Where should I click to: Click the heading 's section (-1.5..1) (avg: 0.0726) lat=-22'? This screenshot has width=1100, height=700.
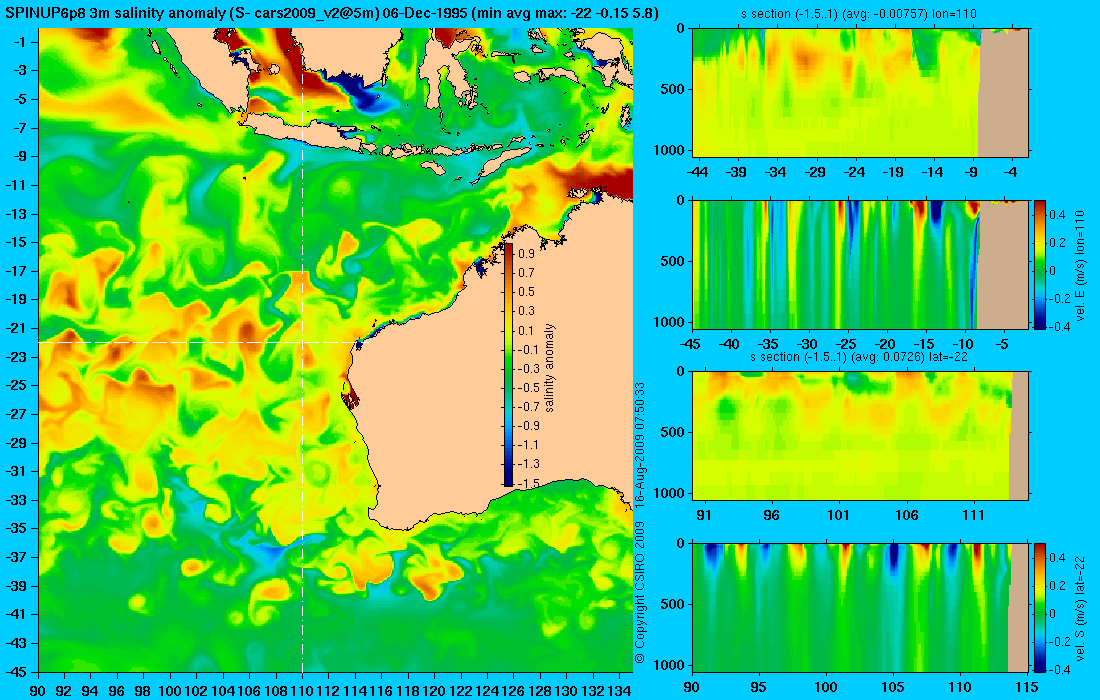(859, 356)
